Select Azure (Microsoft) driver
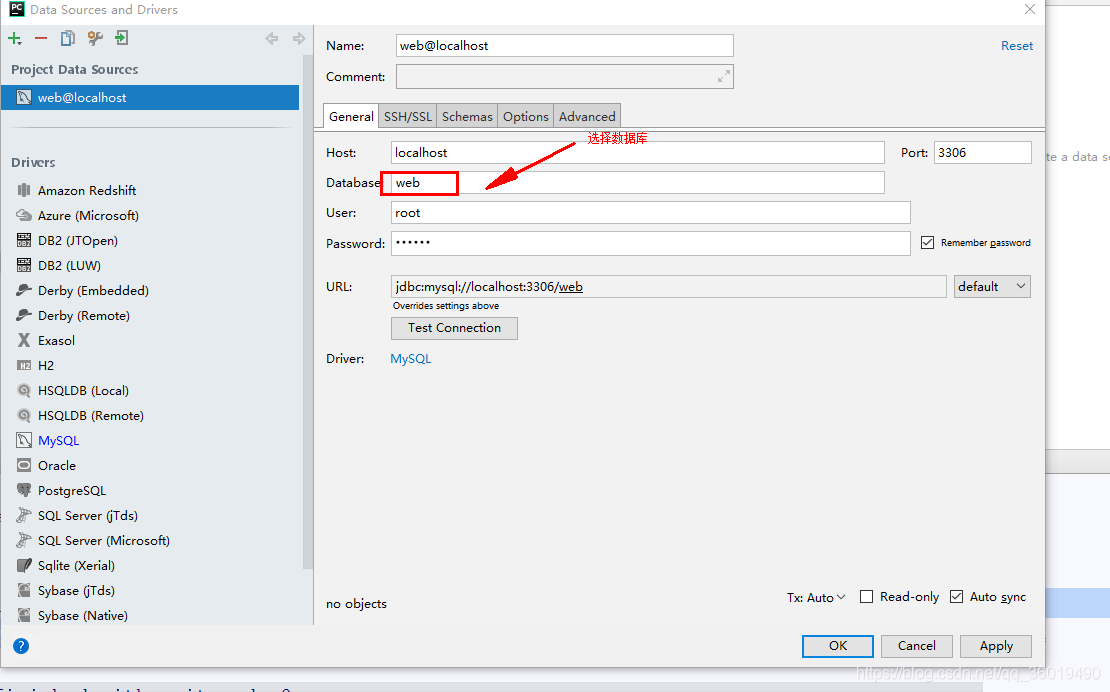The height and width of the screenshot is (692, 1110). click(88, 215)
